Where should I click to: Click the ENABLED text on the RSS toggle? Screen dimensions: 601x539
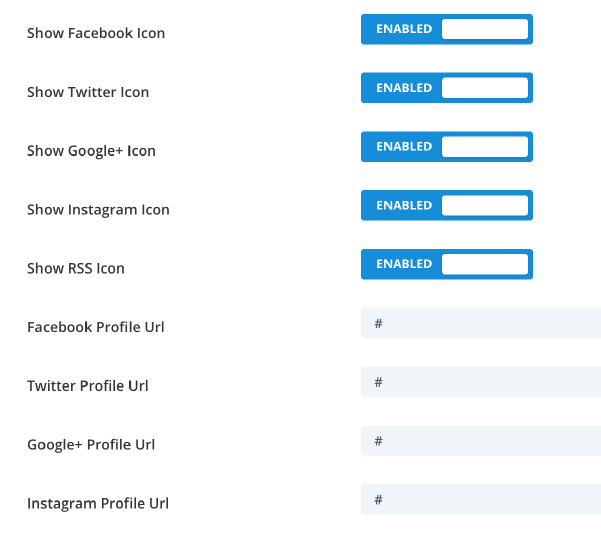click(404, 264)
